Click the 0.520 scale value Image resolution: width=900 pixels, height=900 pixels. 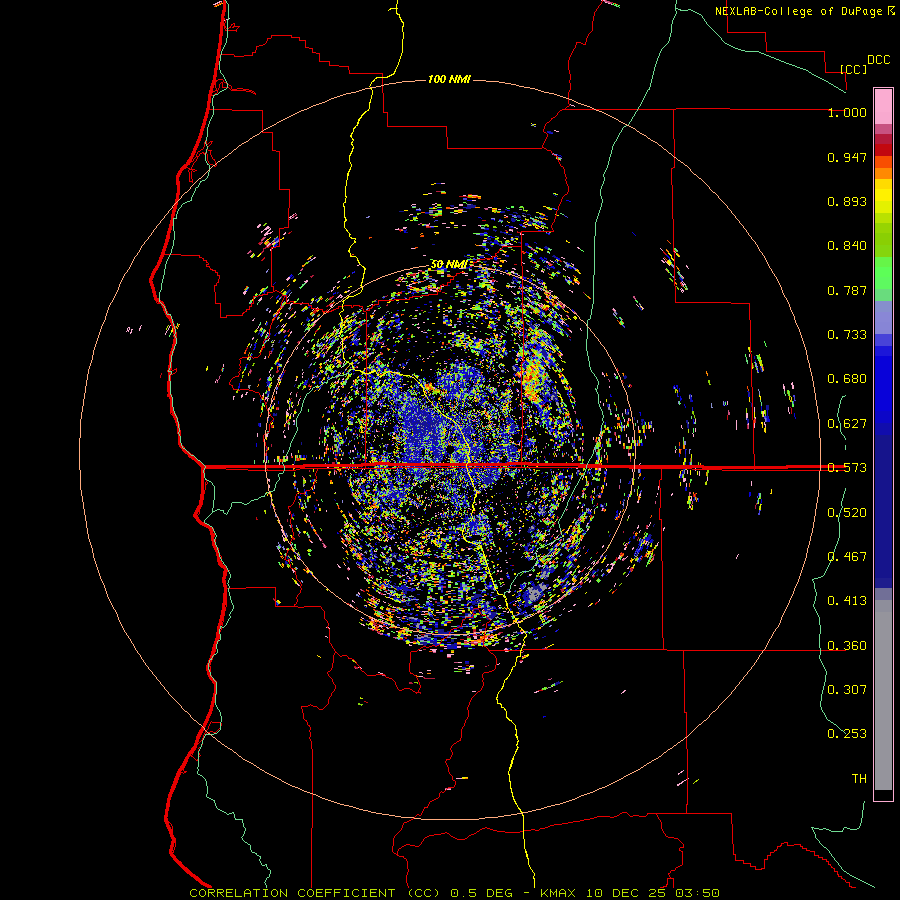pyautogui.click(x=847, y=513)
